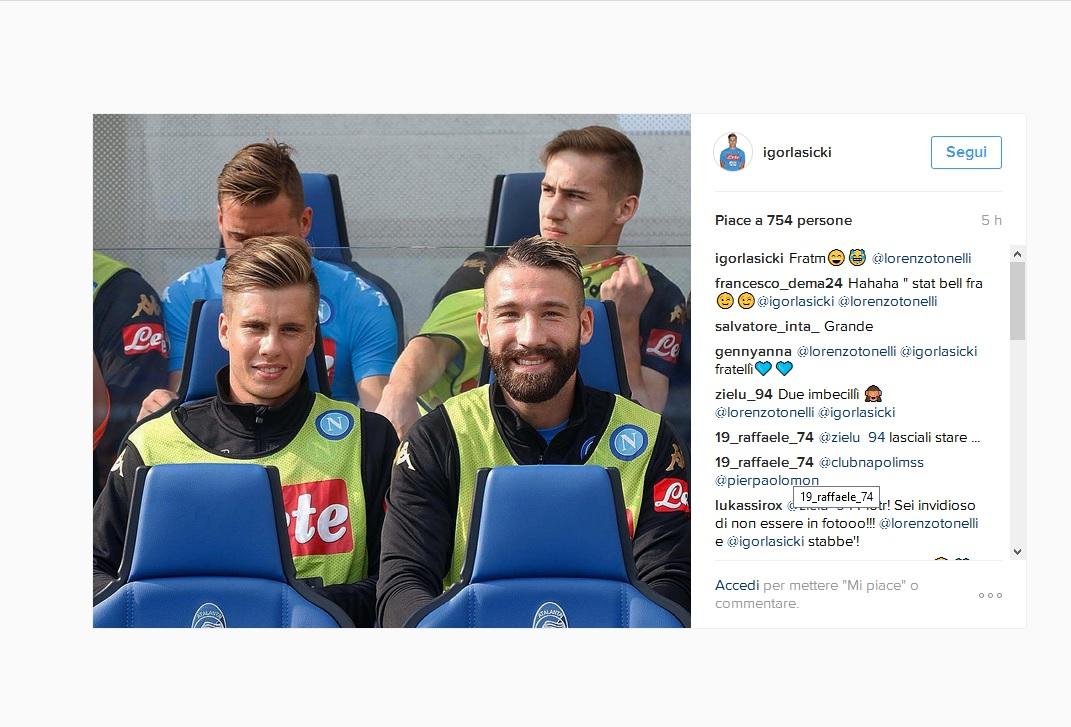
Task: Click @pierpaolomon mention link
Action: coord(766,480)
